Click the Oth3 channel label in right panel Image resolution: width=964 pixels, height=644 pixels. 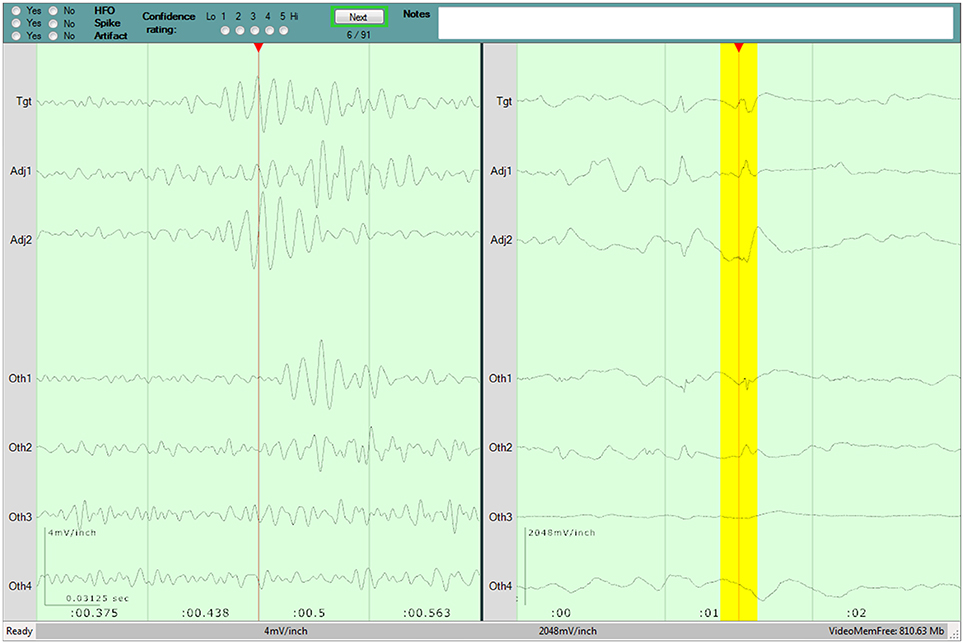[x=500, y=517]
